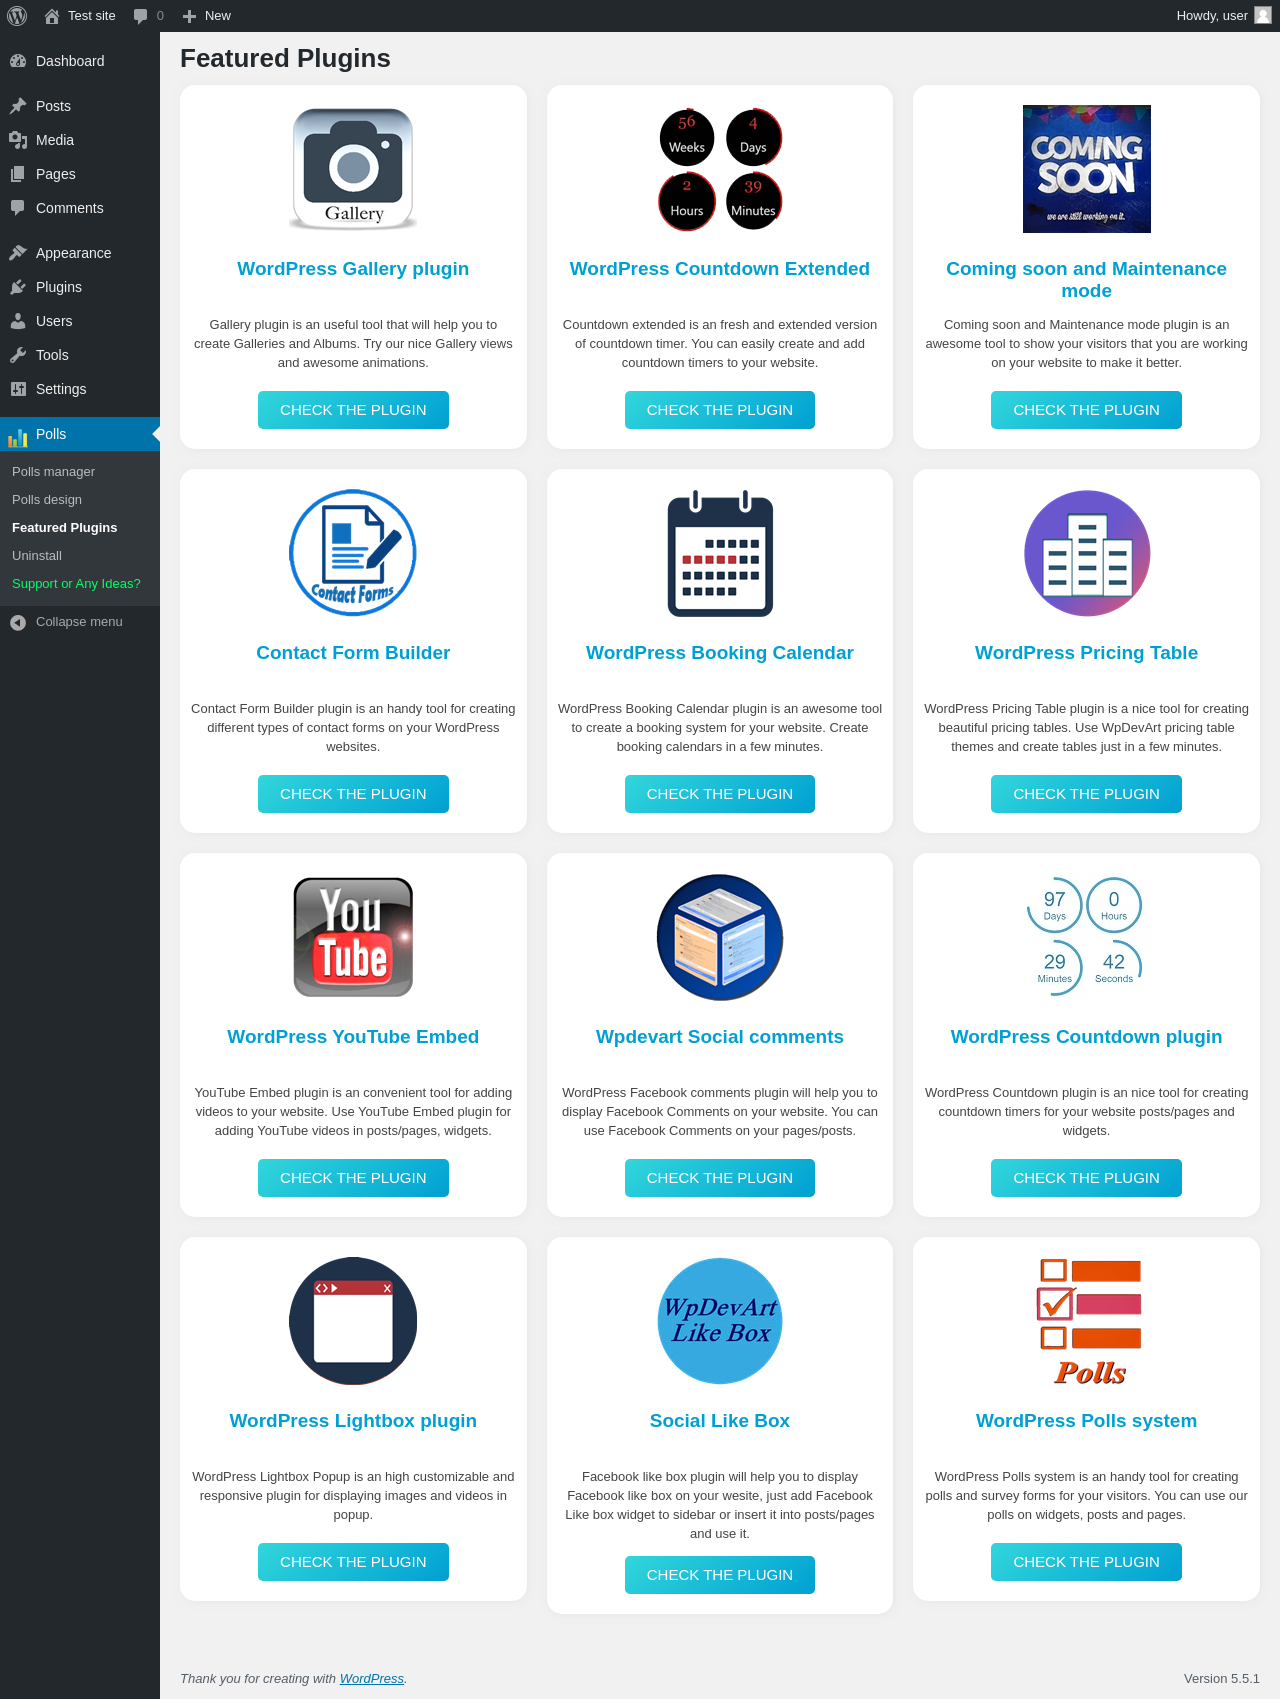Open the Social Like Box title link
The height and width of the screenshot is (1699, 1280).
coord(720,1421)
